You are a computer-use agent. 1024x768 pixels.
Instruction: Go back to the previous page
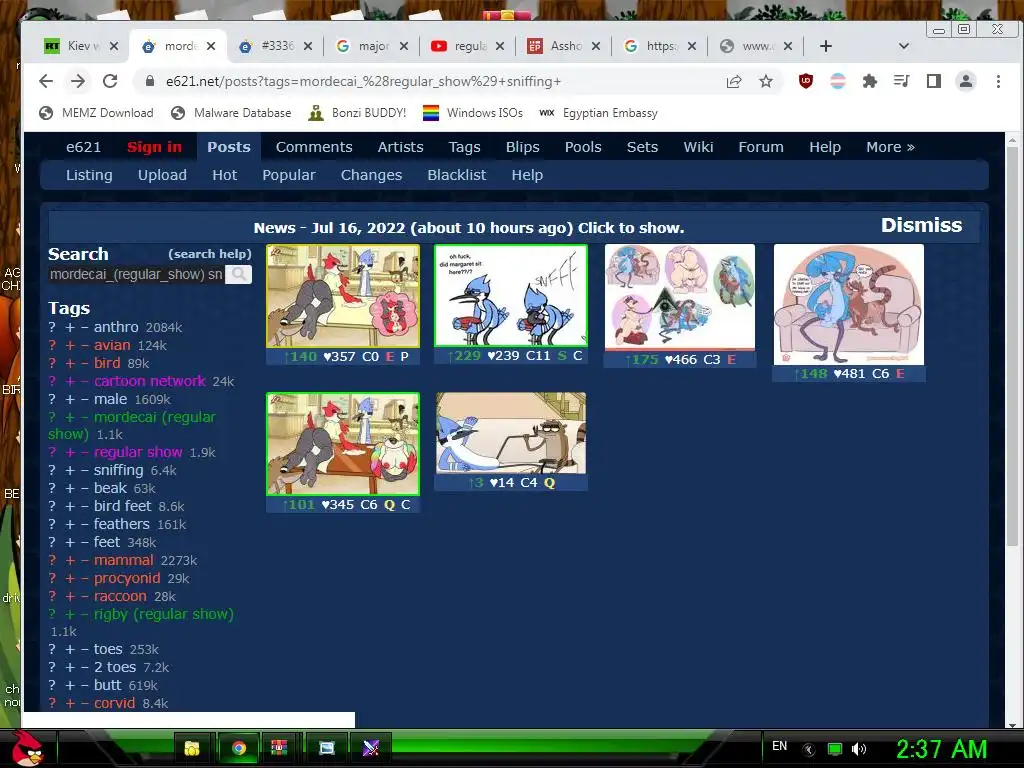(46, 81)
